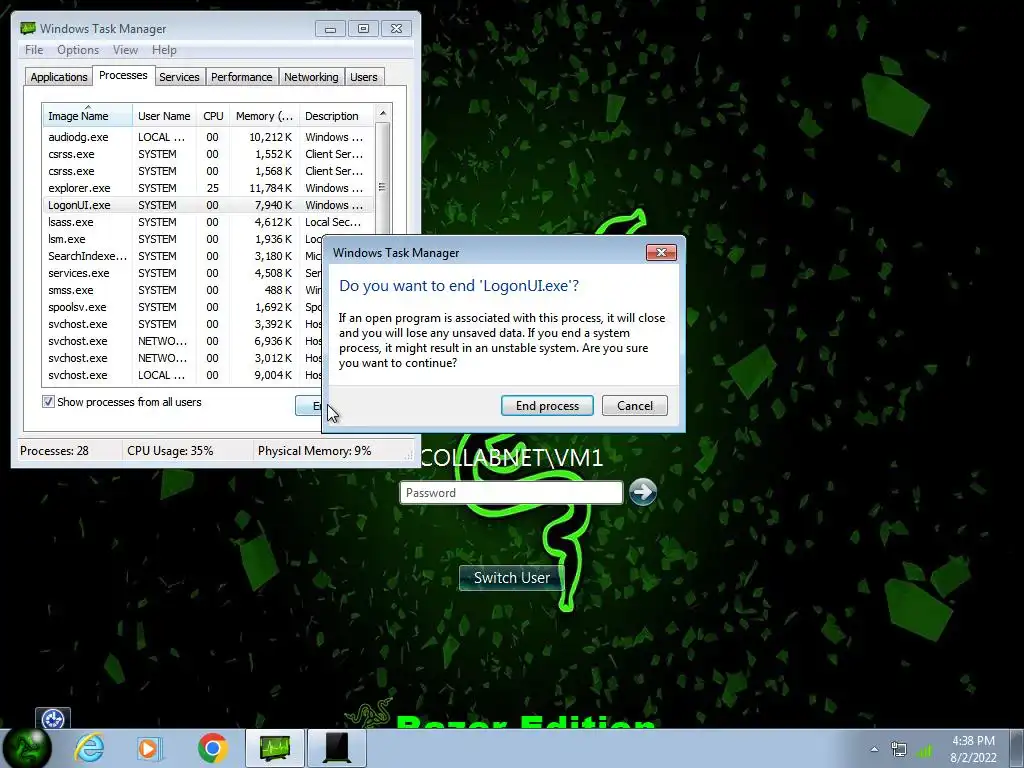Select the svchost.exe row using 9,004 K

(182, 375)
